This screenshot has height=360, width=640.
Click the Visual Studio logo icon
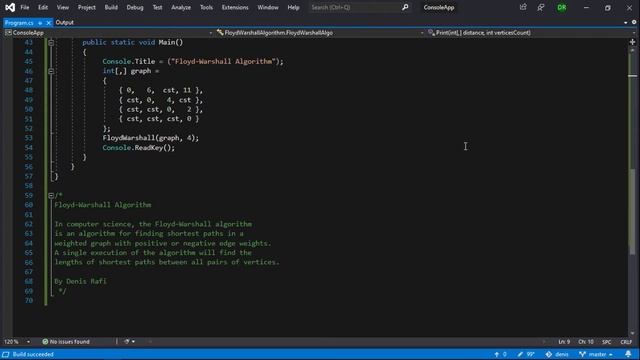click(10, 7)
